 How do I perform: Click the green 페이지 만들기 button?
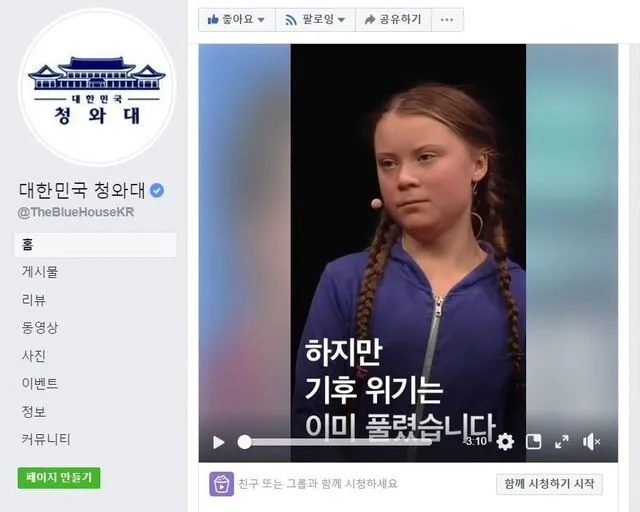point(59,478)
